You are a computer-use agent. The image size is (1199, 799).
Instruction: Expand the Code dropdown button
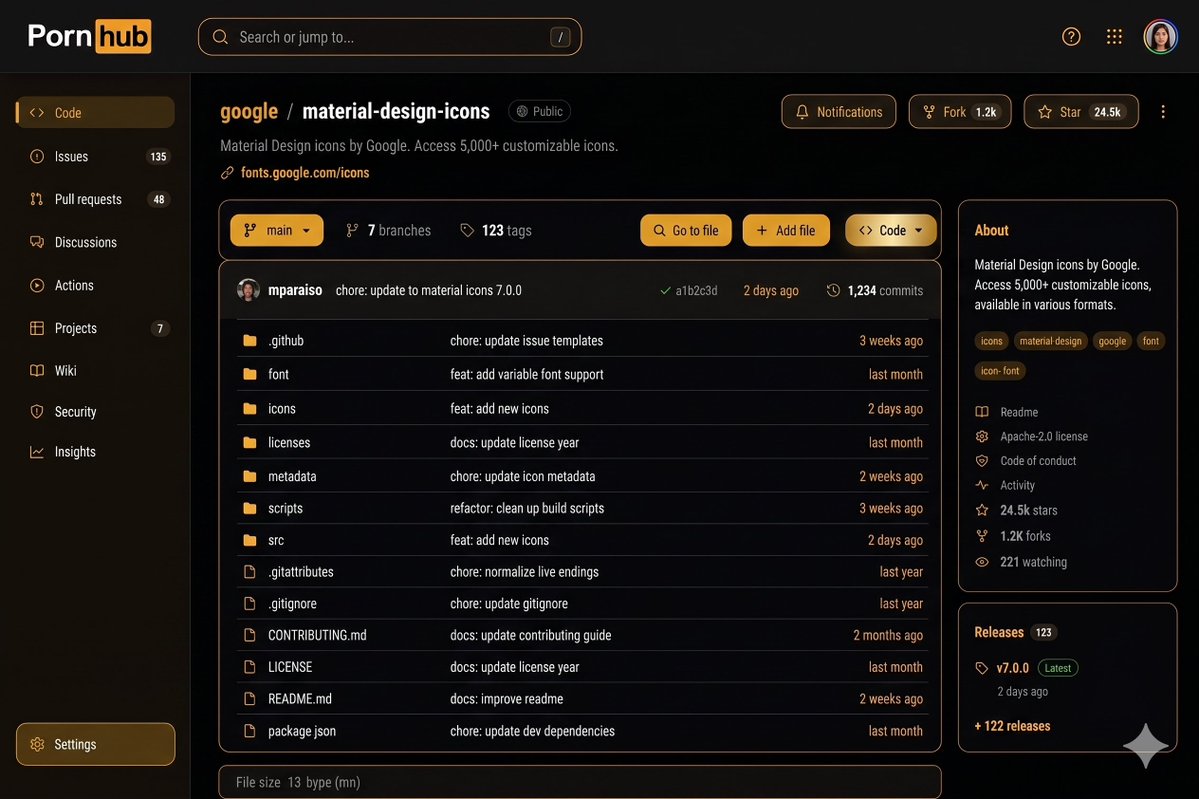tap(890, 230)
